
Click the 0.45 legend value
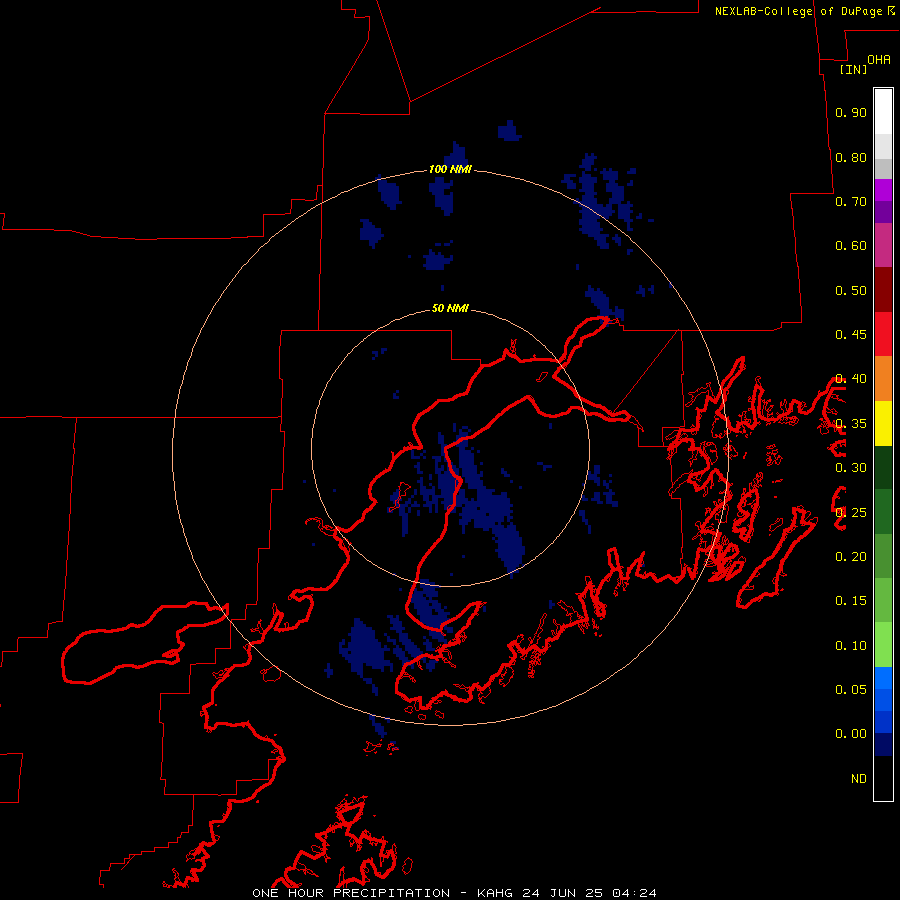(851, 335)
